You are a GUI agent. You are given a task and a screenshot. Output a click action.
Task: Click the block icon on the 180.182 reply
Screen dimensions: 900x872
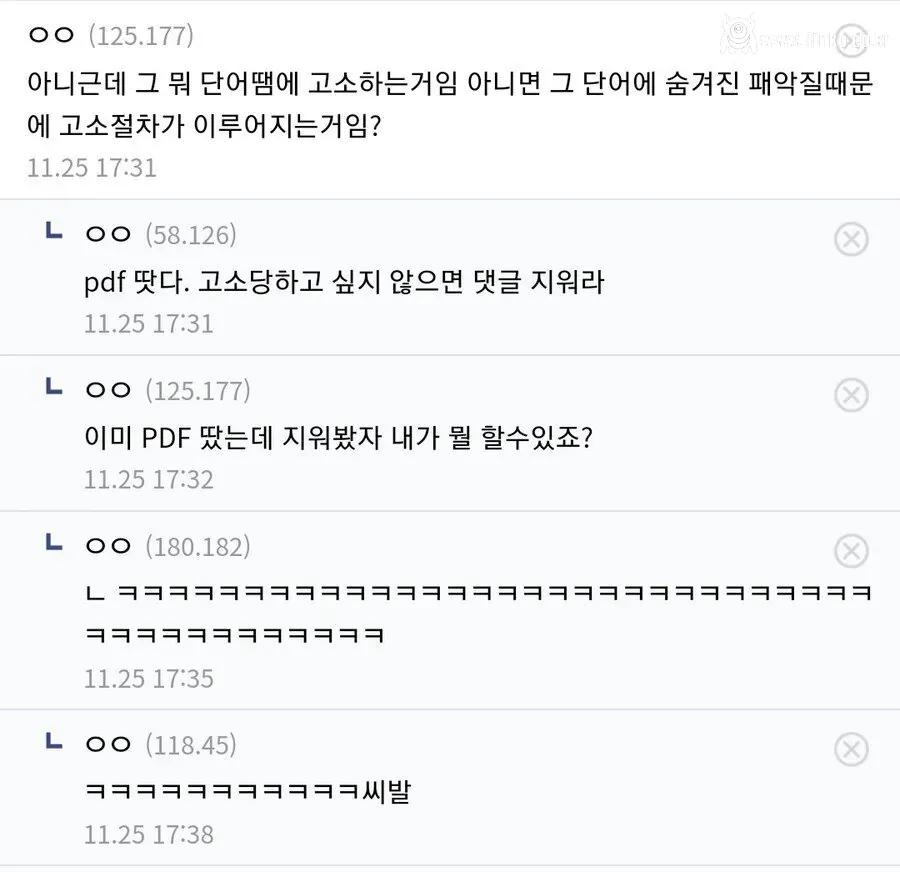click(851, 551)
